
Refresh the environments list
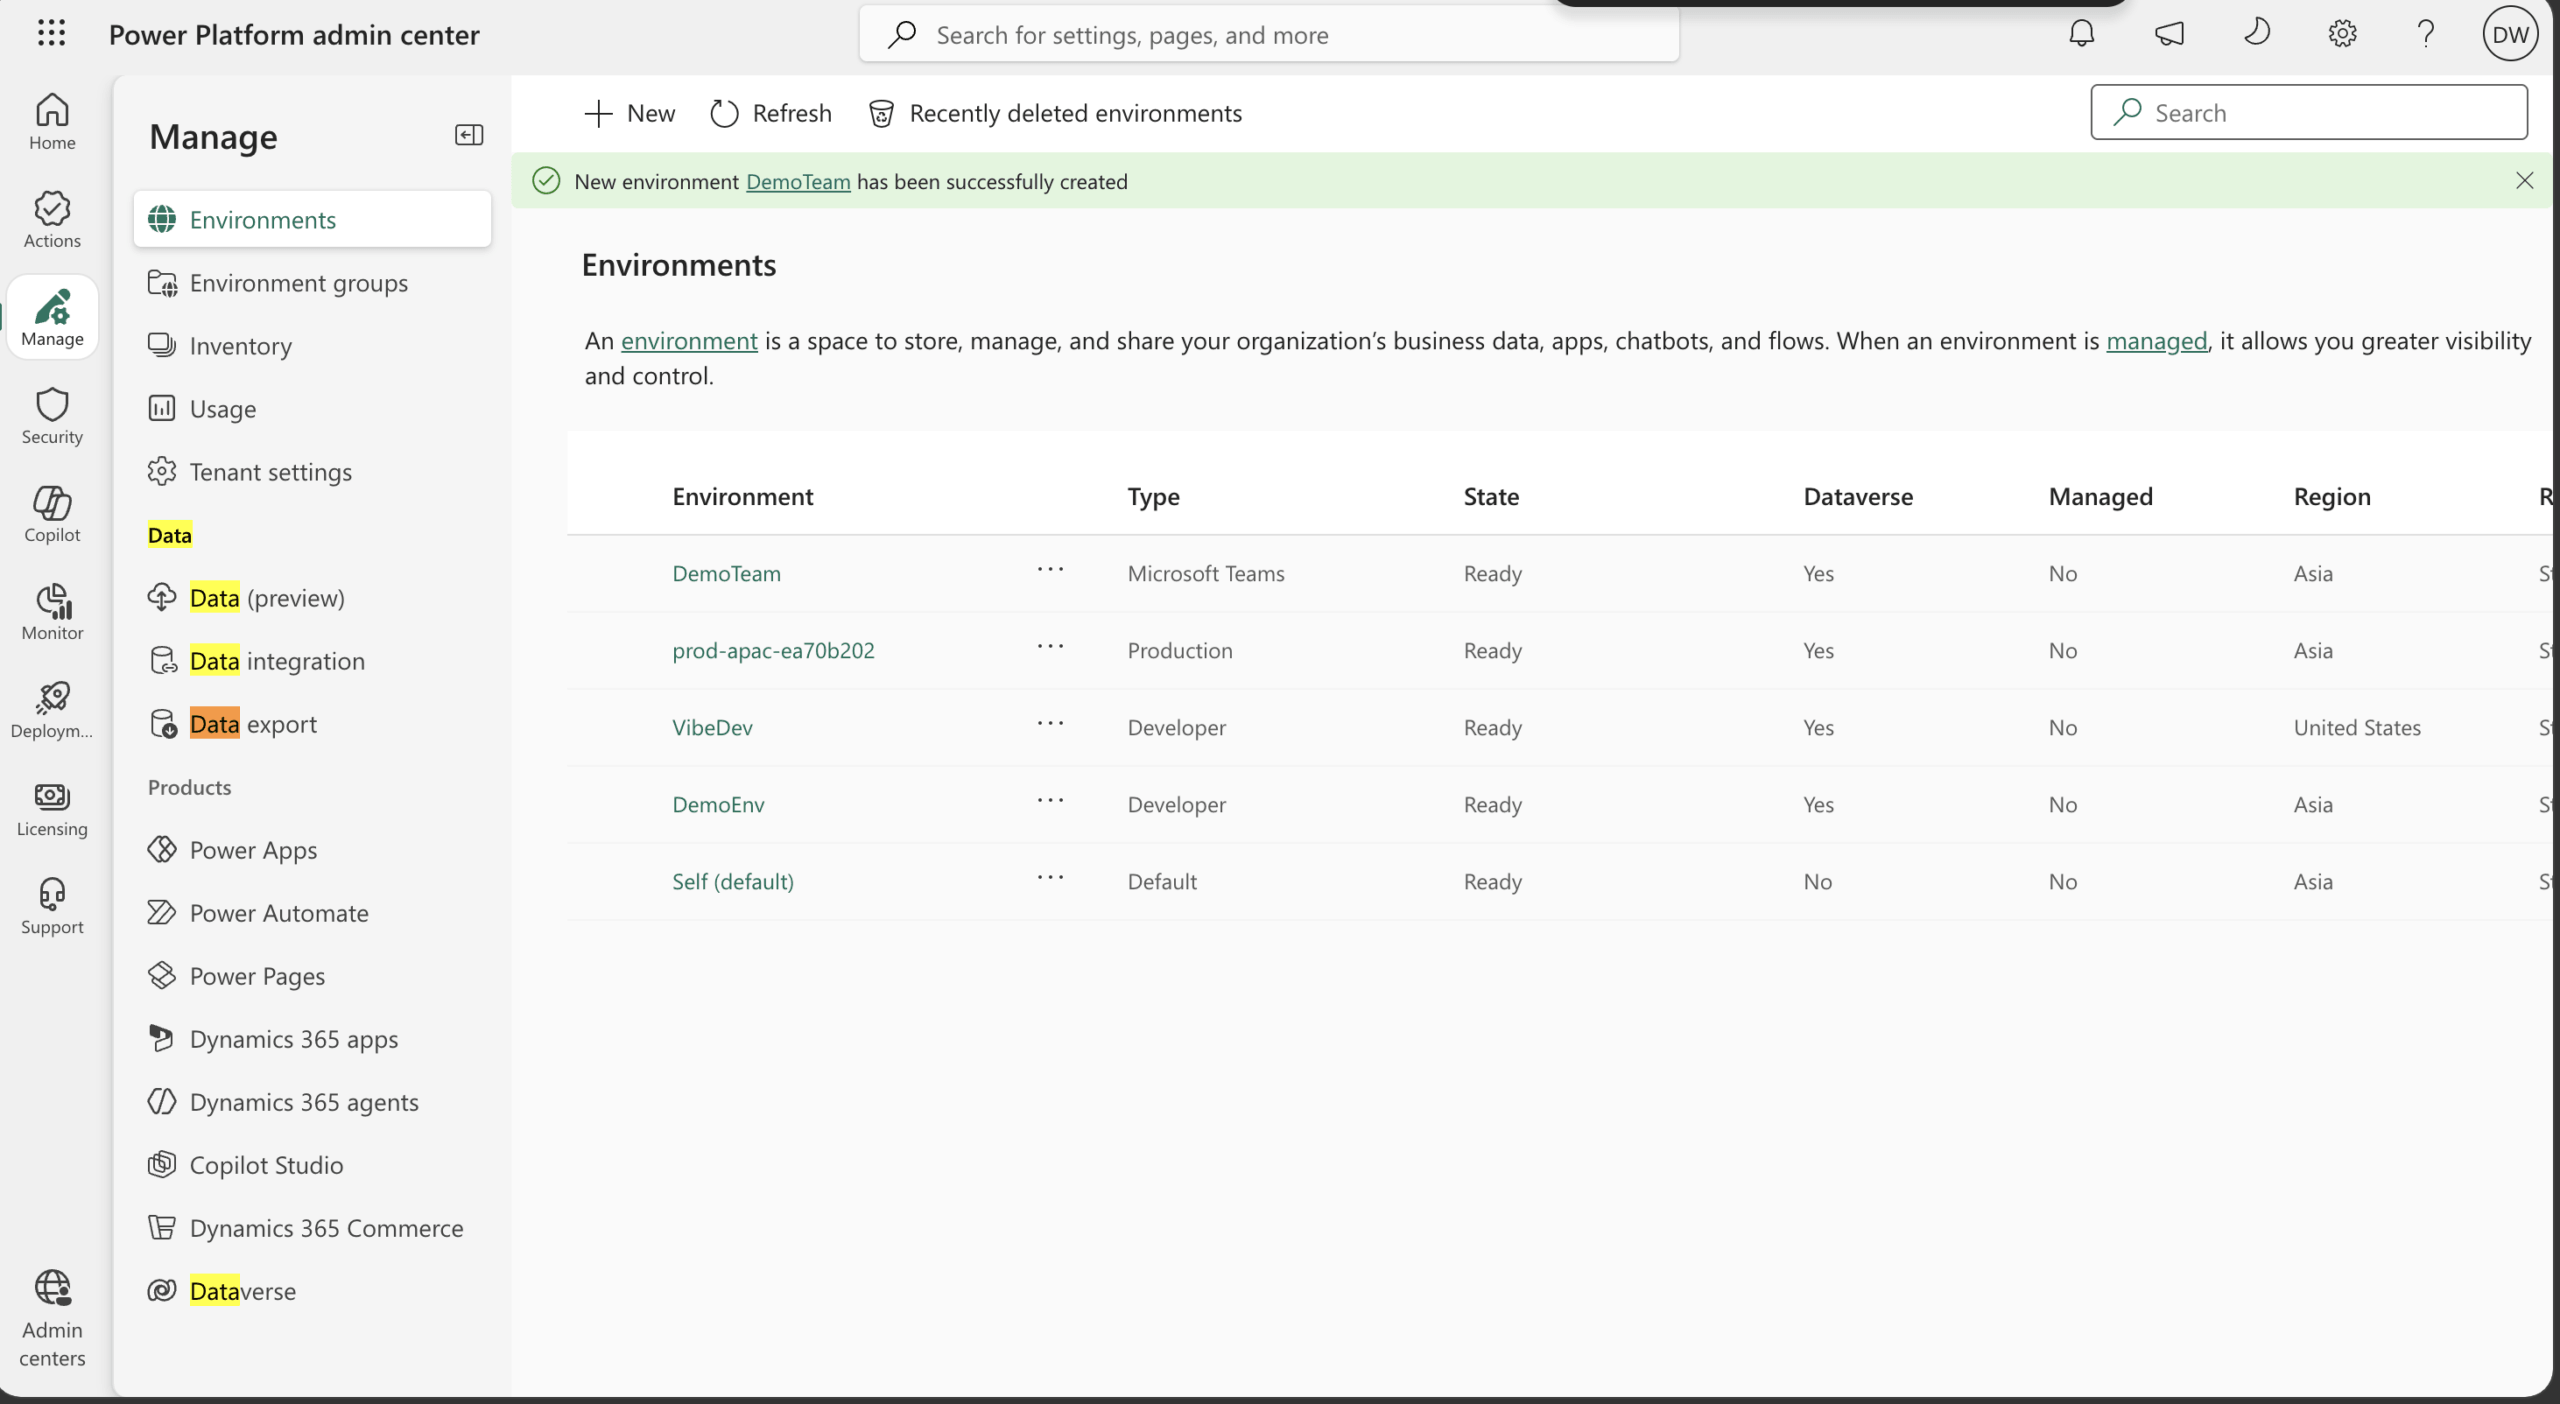(771, 113)
